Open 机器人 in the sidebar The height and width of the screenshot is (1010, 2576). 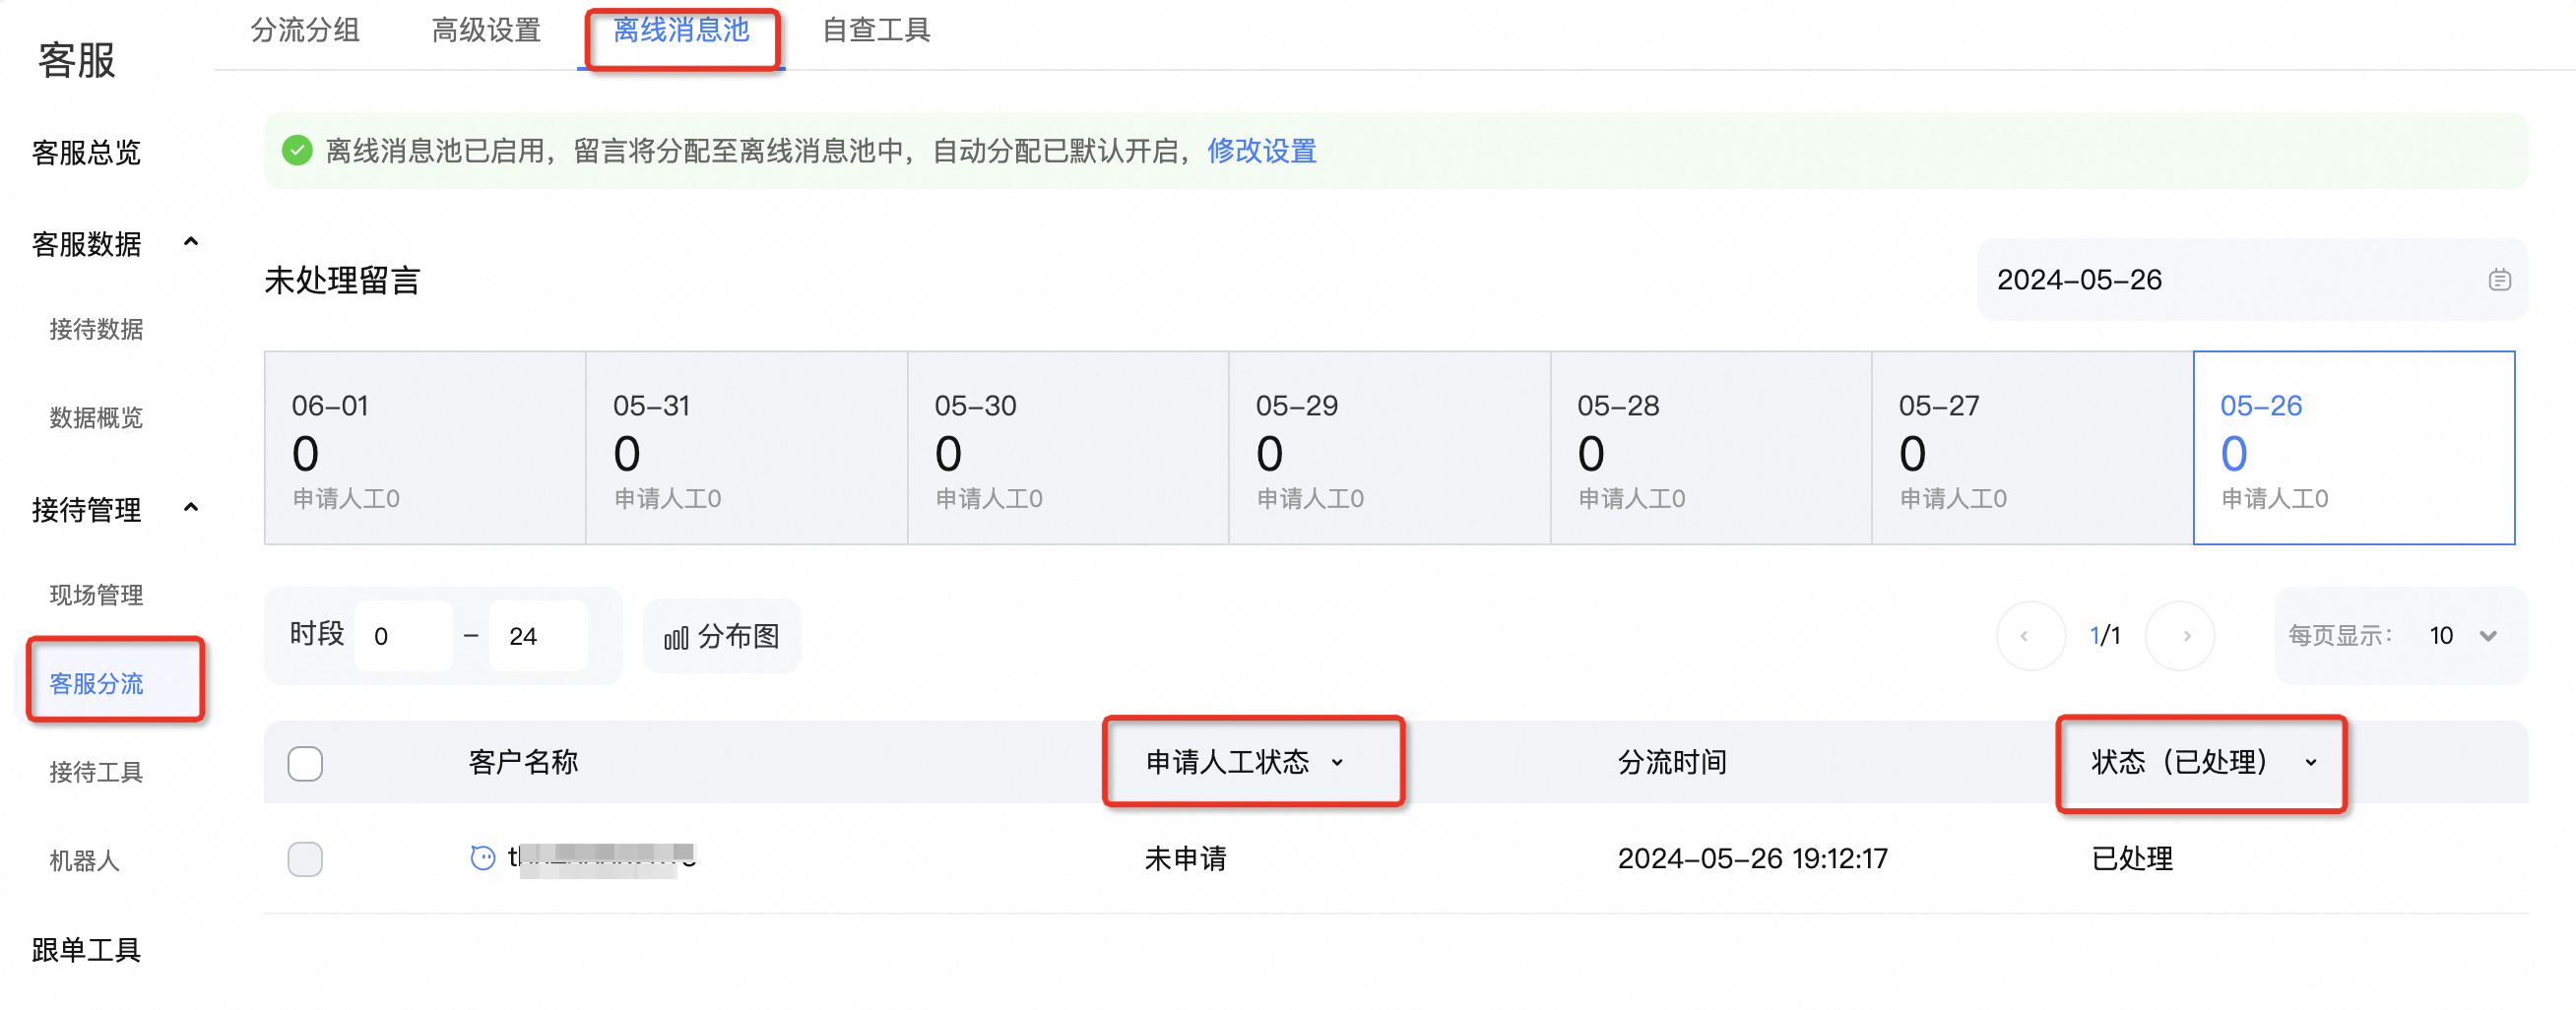point(84,861)
